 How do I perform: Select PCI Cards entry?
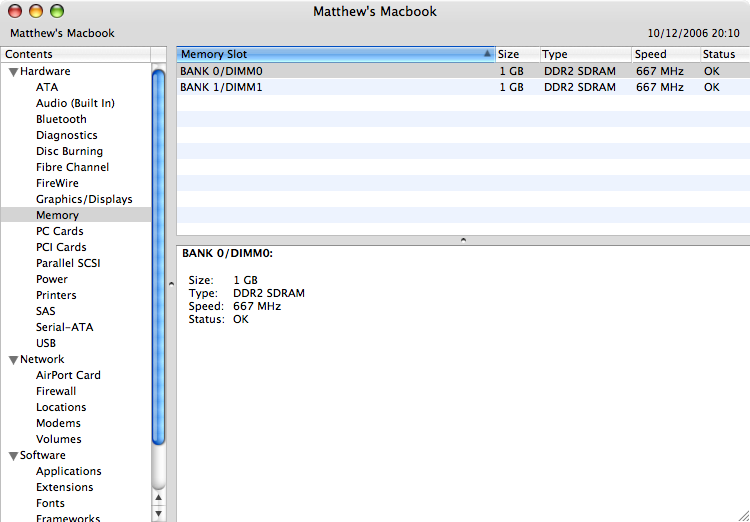tap(61, 247)
